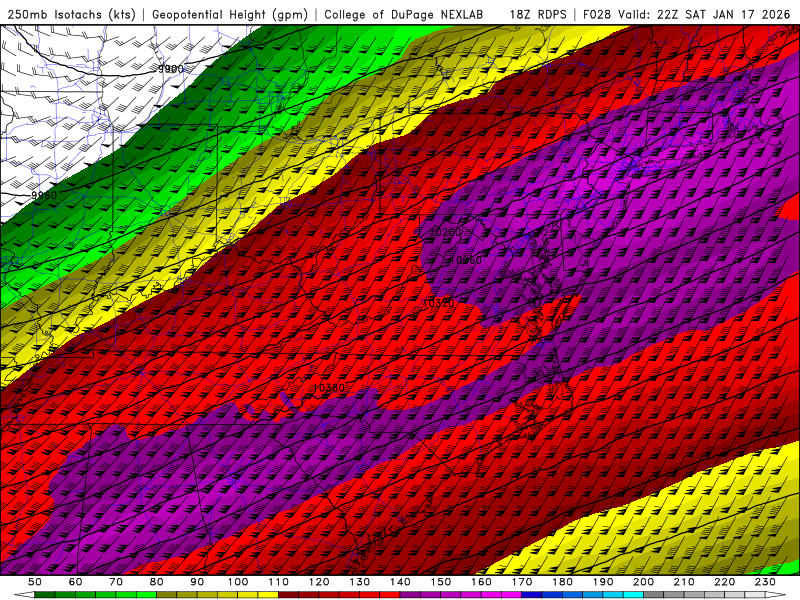Click the 10260 height contour label
This screenshot has height=600, width=800.
(466, 260)
